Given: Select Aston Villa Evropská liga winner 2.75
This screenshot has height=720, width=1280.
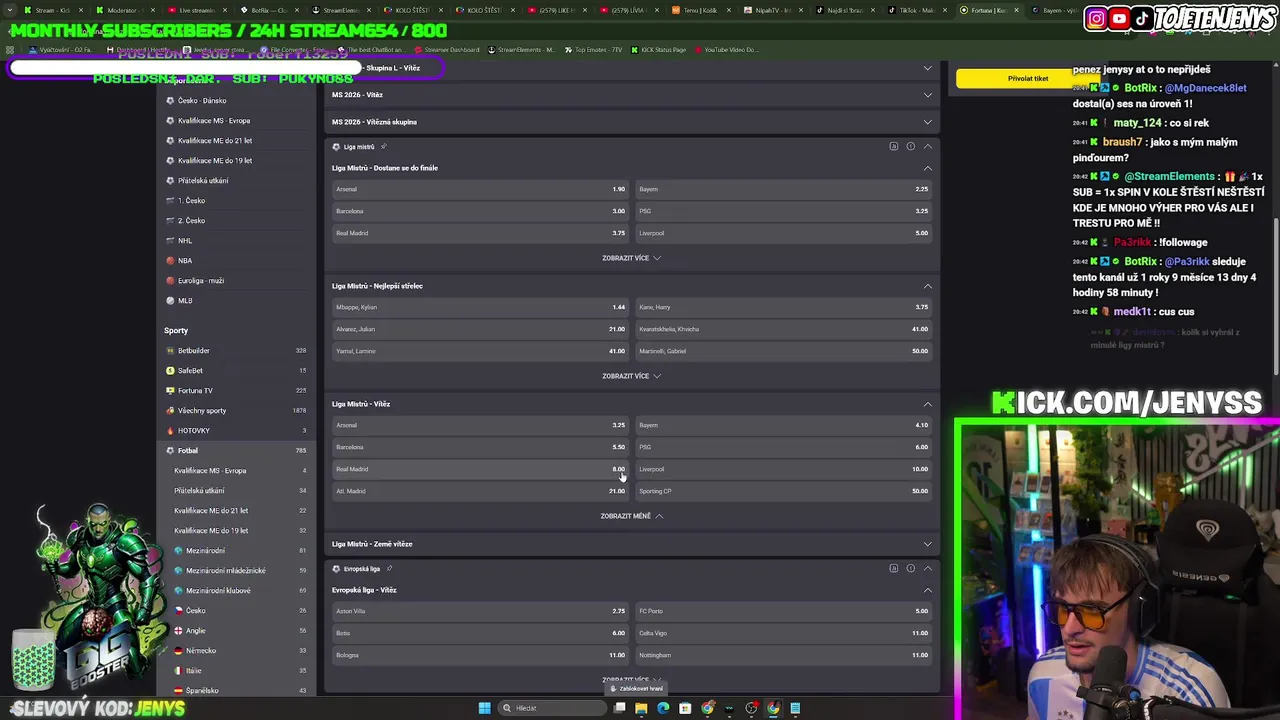Looking at the screenshot, I should pos(480,611).
